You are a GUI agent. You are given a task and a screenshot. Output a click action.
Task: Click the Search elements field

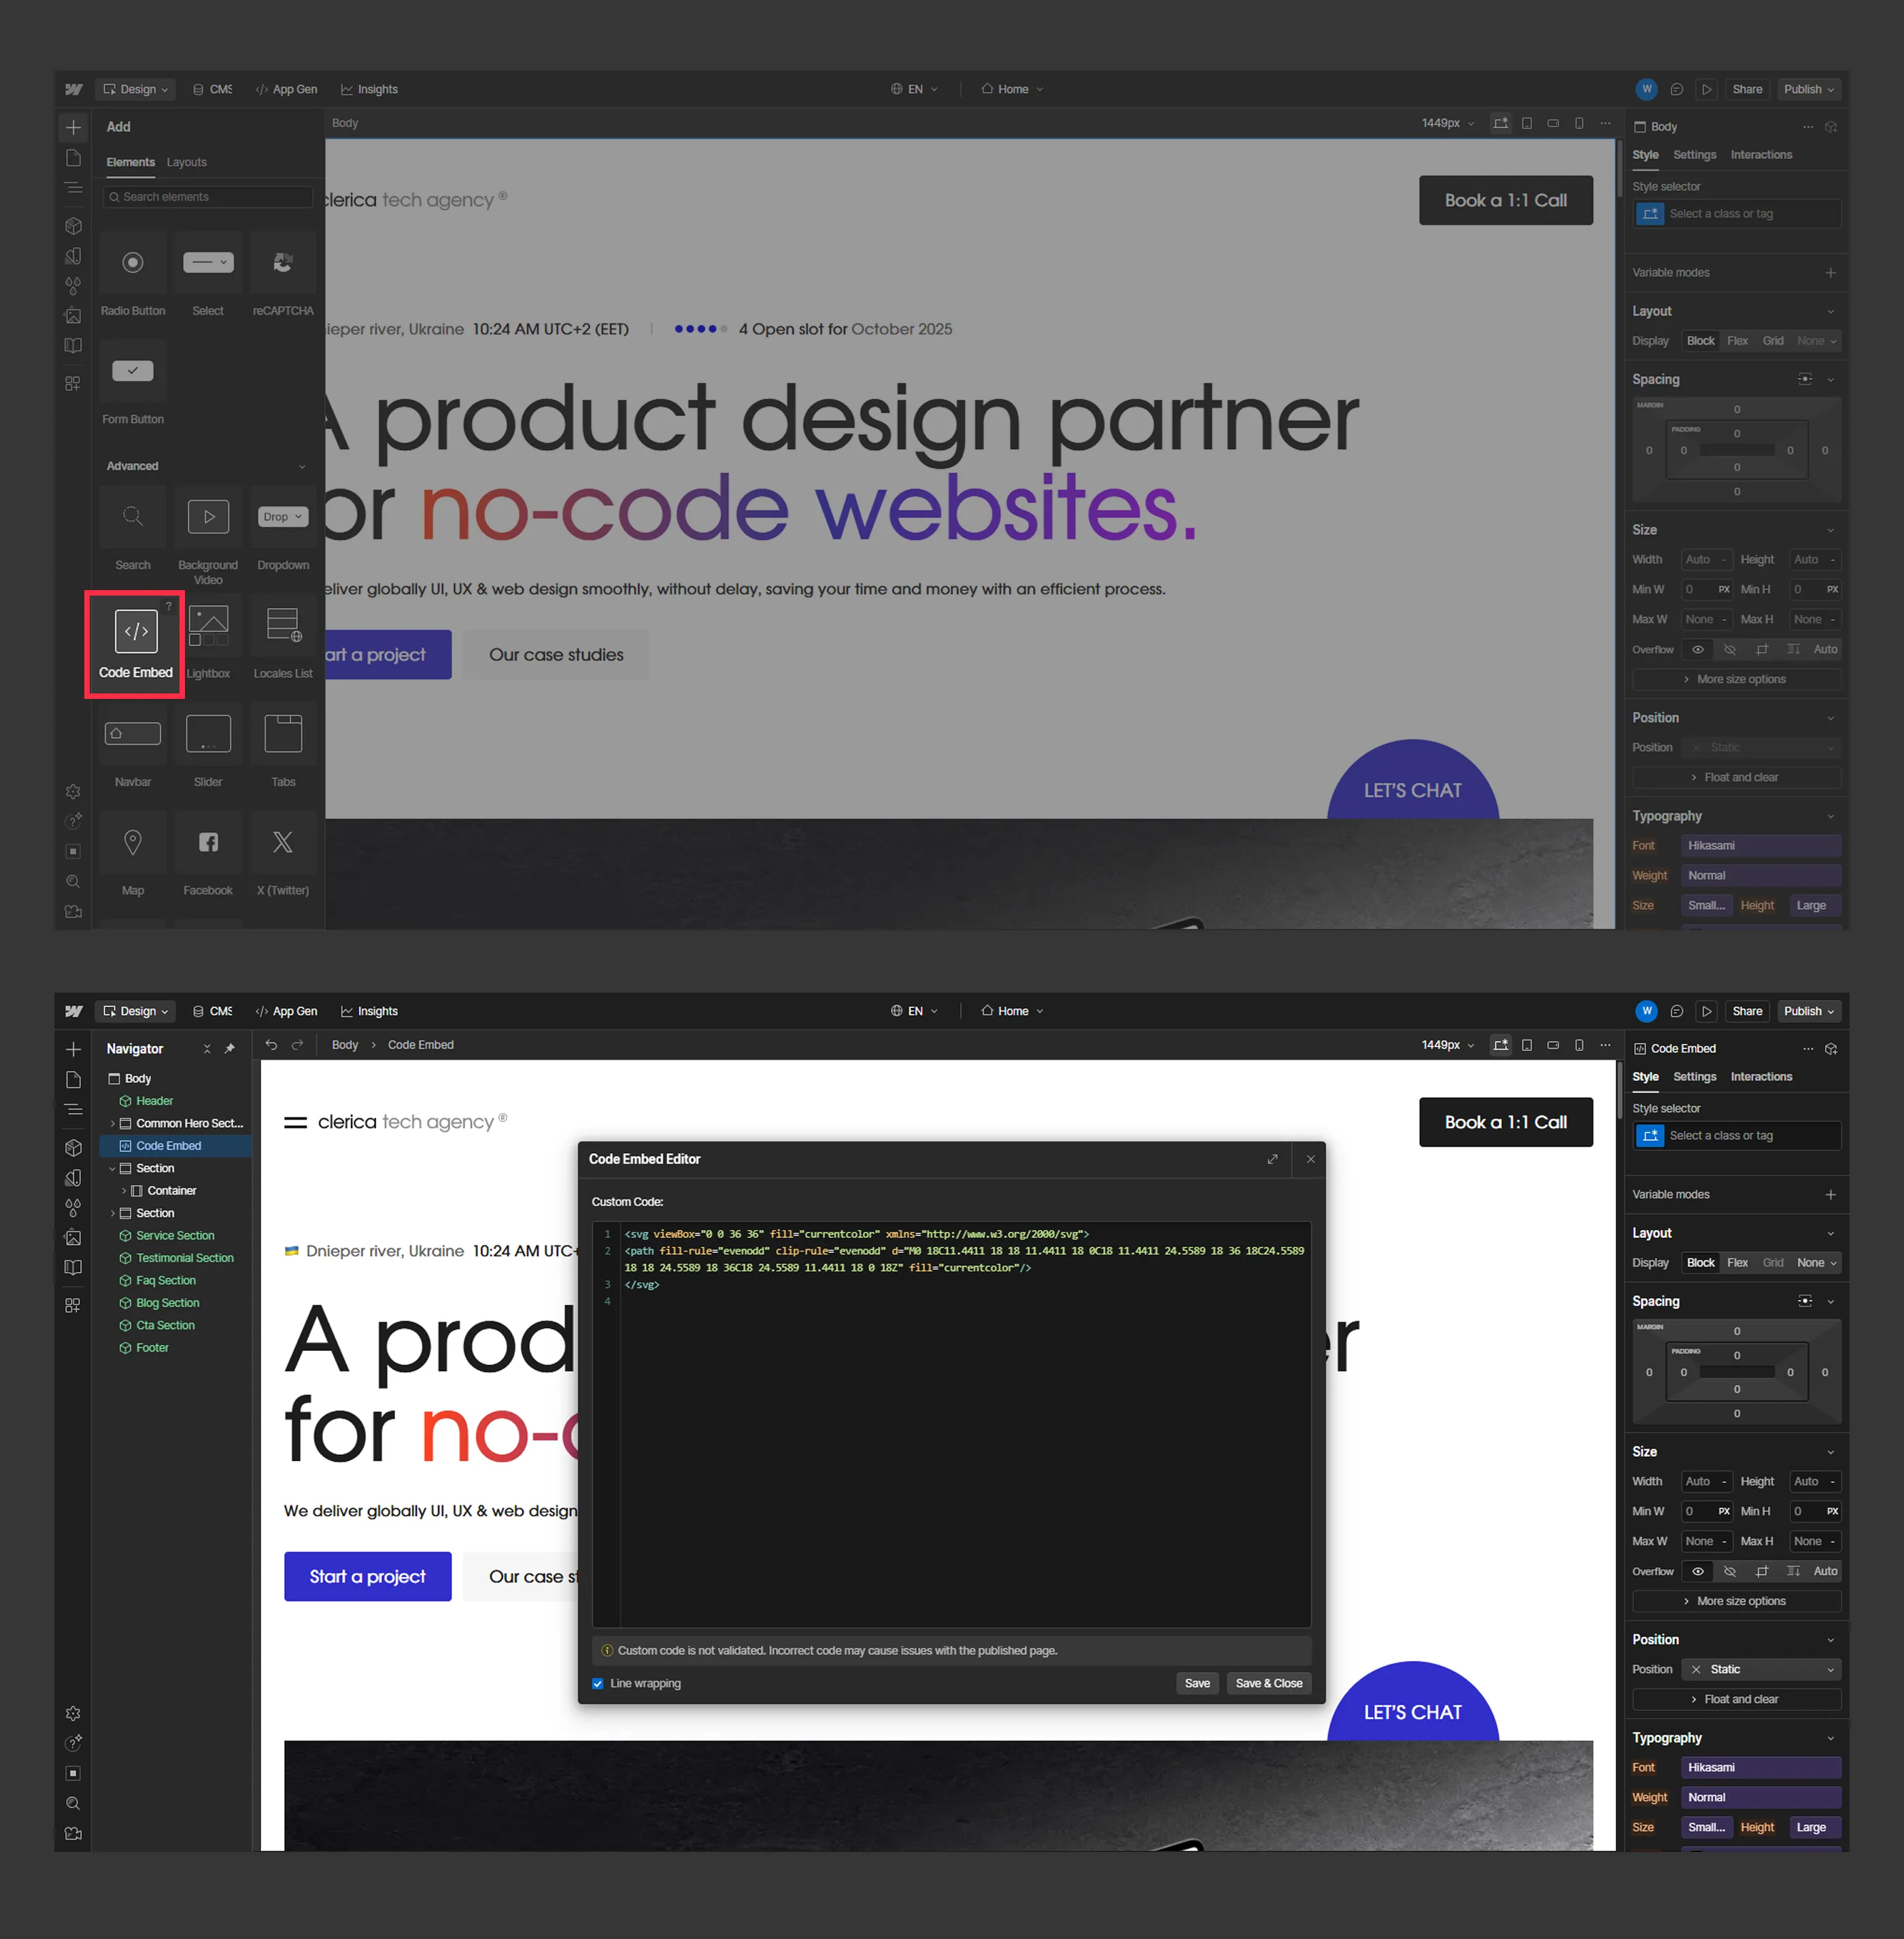pos(208,197)
